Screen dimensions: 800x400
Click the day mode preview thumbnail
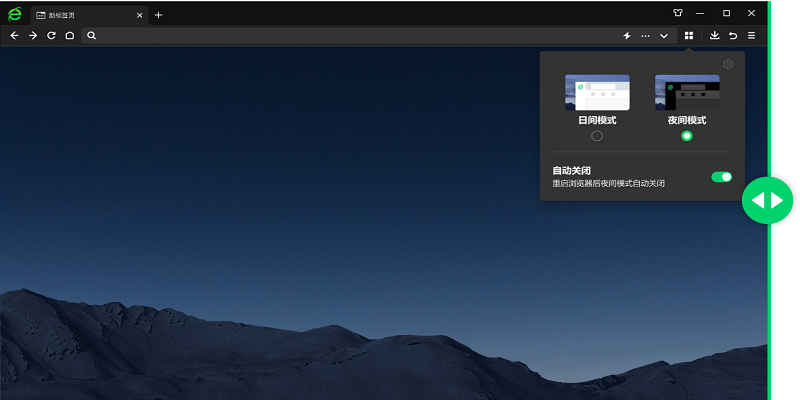pos(597,92)
